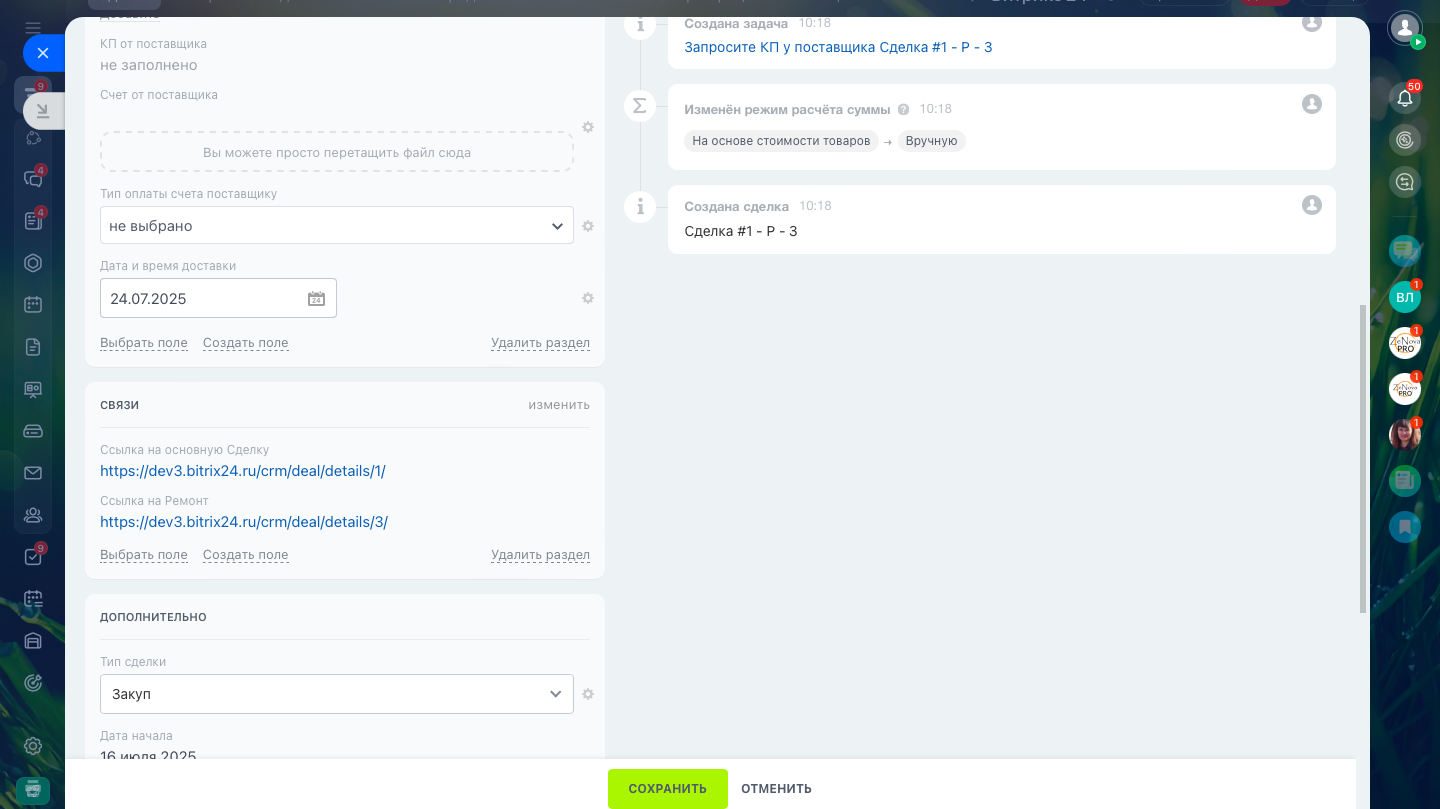Click the help question mark beside Изменён режим расчёта суммы
The width and height of the screenshot is (1440, 809).
(904, 109)
